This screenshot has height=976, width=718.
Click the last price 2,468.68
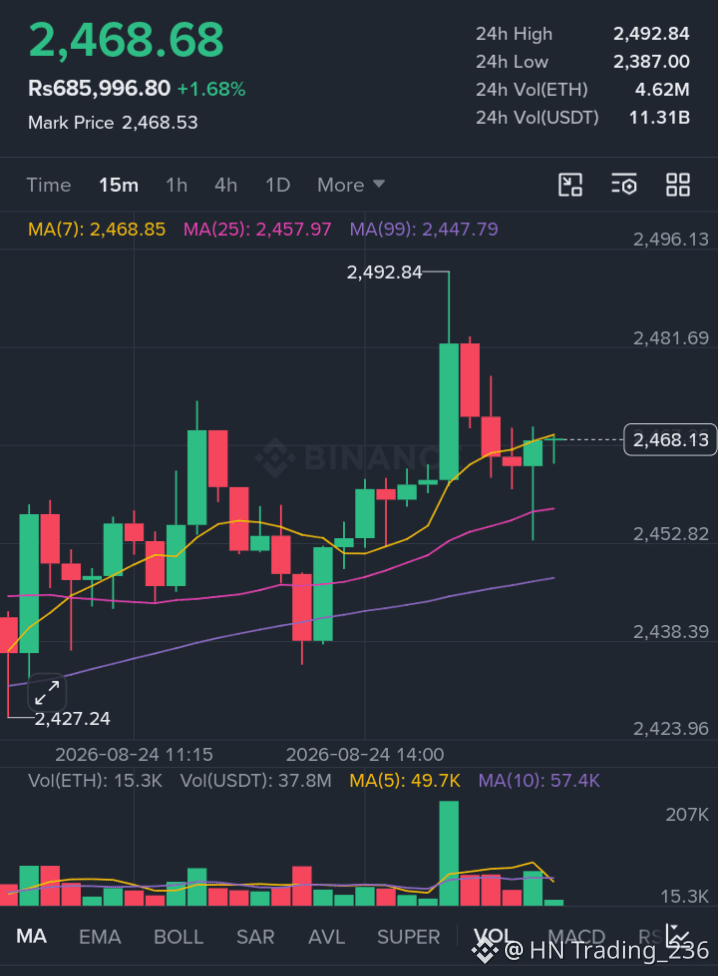[126, 40]
